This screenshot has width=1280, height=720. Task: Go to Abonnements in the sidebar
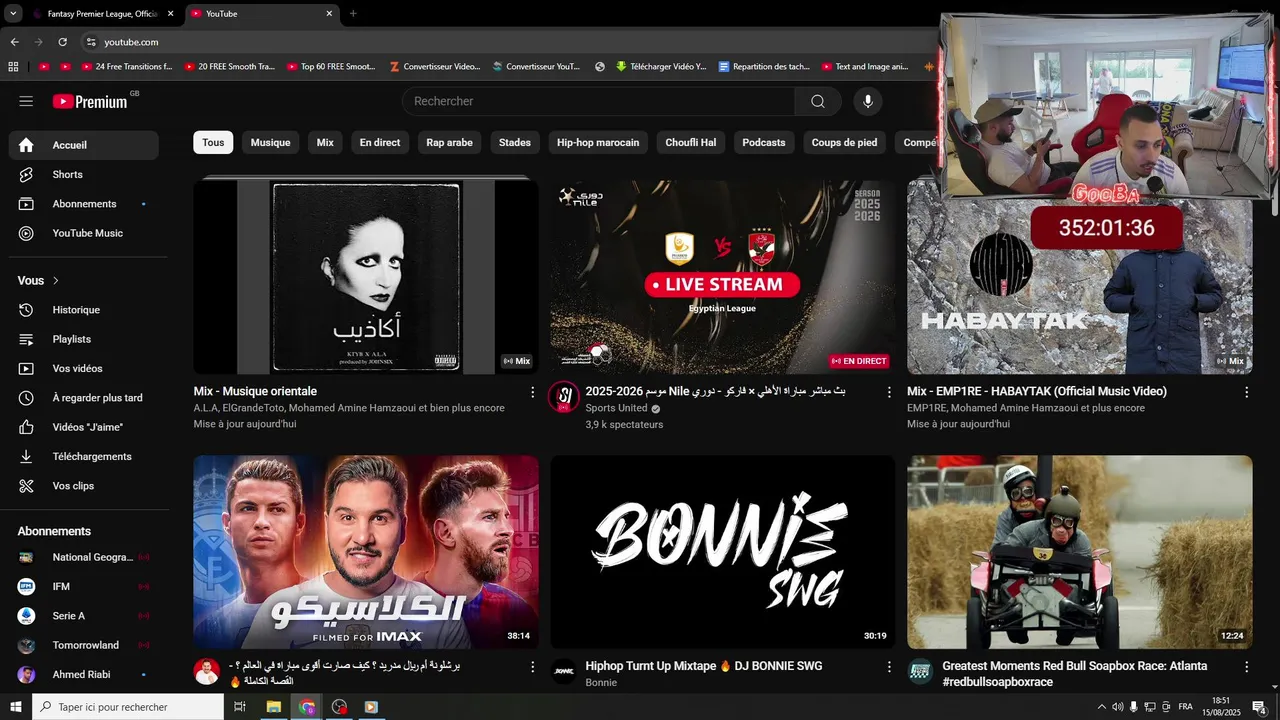pos(84,204)
